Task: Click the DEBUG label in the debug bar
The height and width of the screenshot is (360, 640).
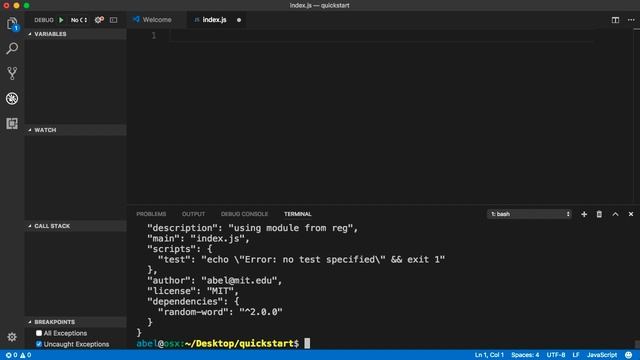Action: [x=44, y=20]
